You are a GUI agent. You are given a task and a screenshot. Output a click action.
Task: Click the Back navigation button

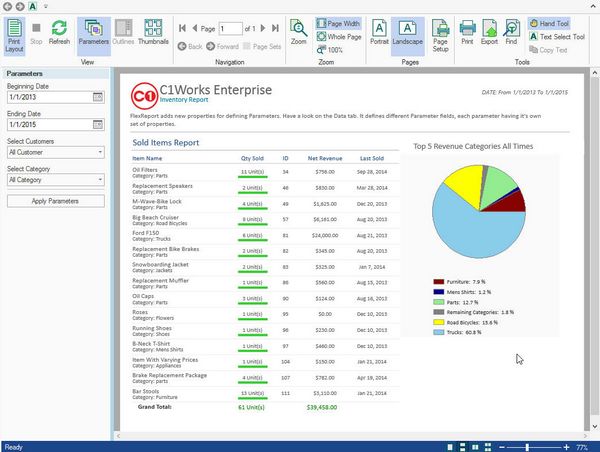pos(190,46)
